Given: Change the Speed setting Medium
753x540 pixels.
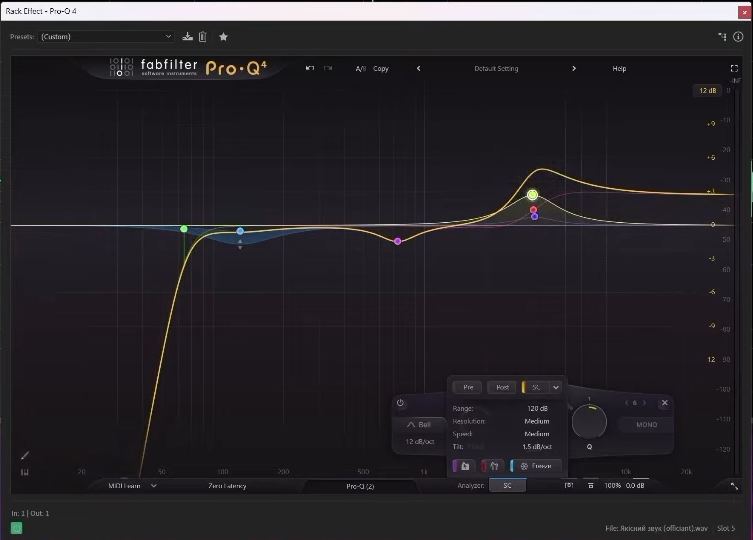Looking at the screenshot, I should coord(536,434).
